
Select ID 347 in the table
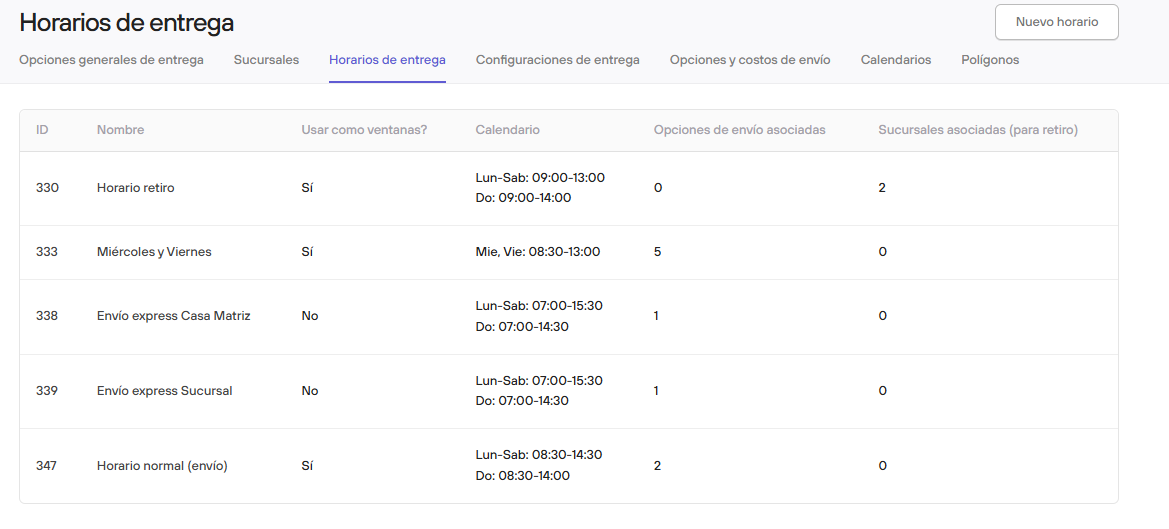pos(47,466)
